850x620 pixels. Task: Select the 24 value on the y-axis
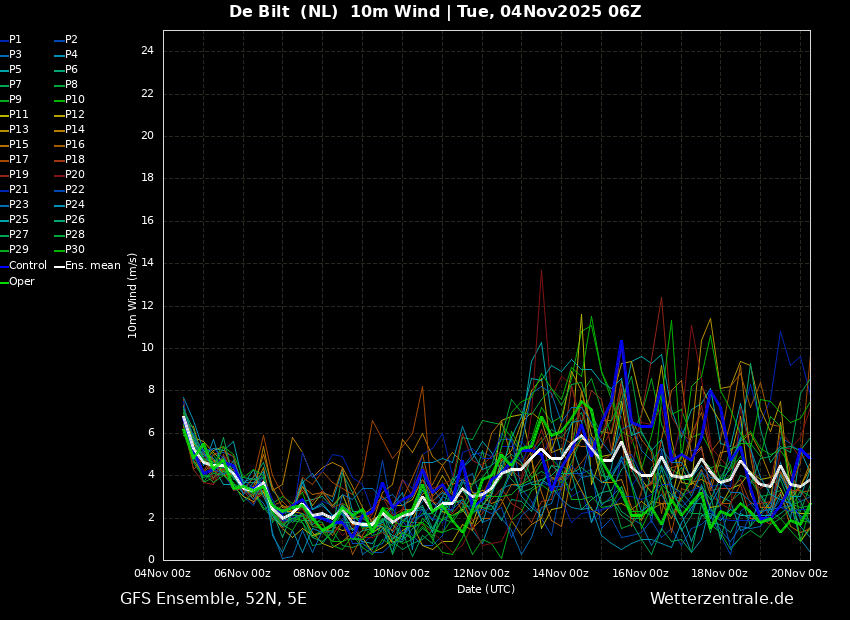click(147, 51)
